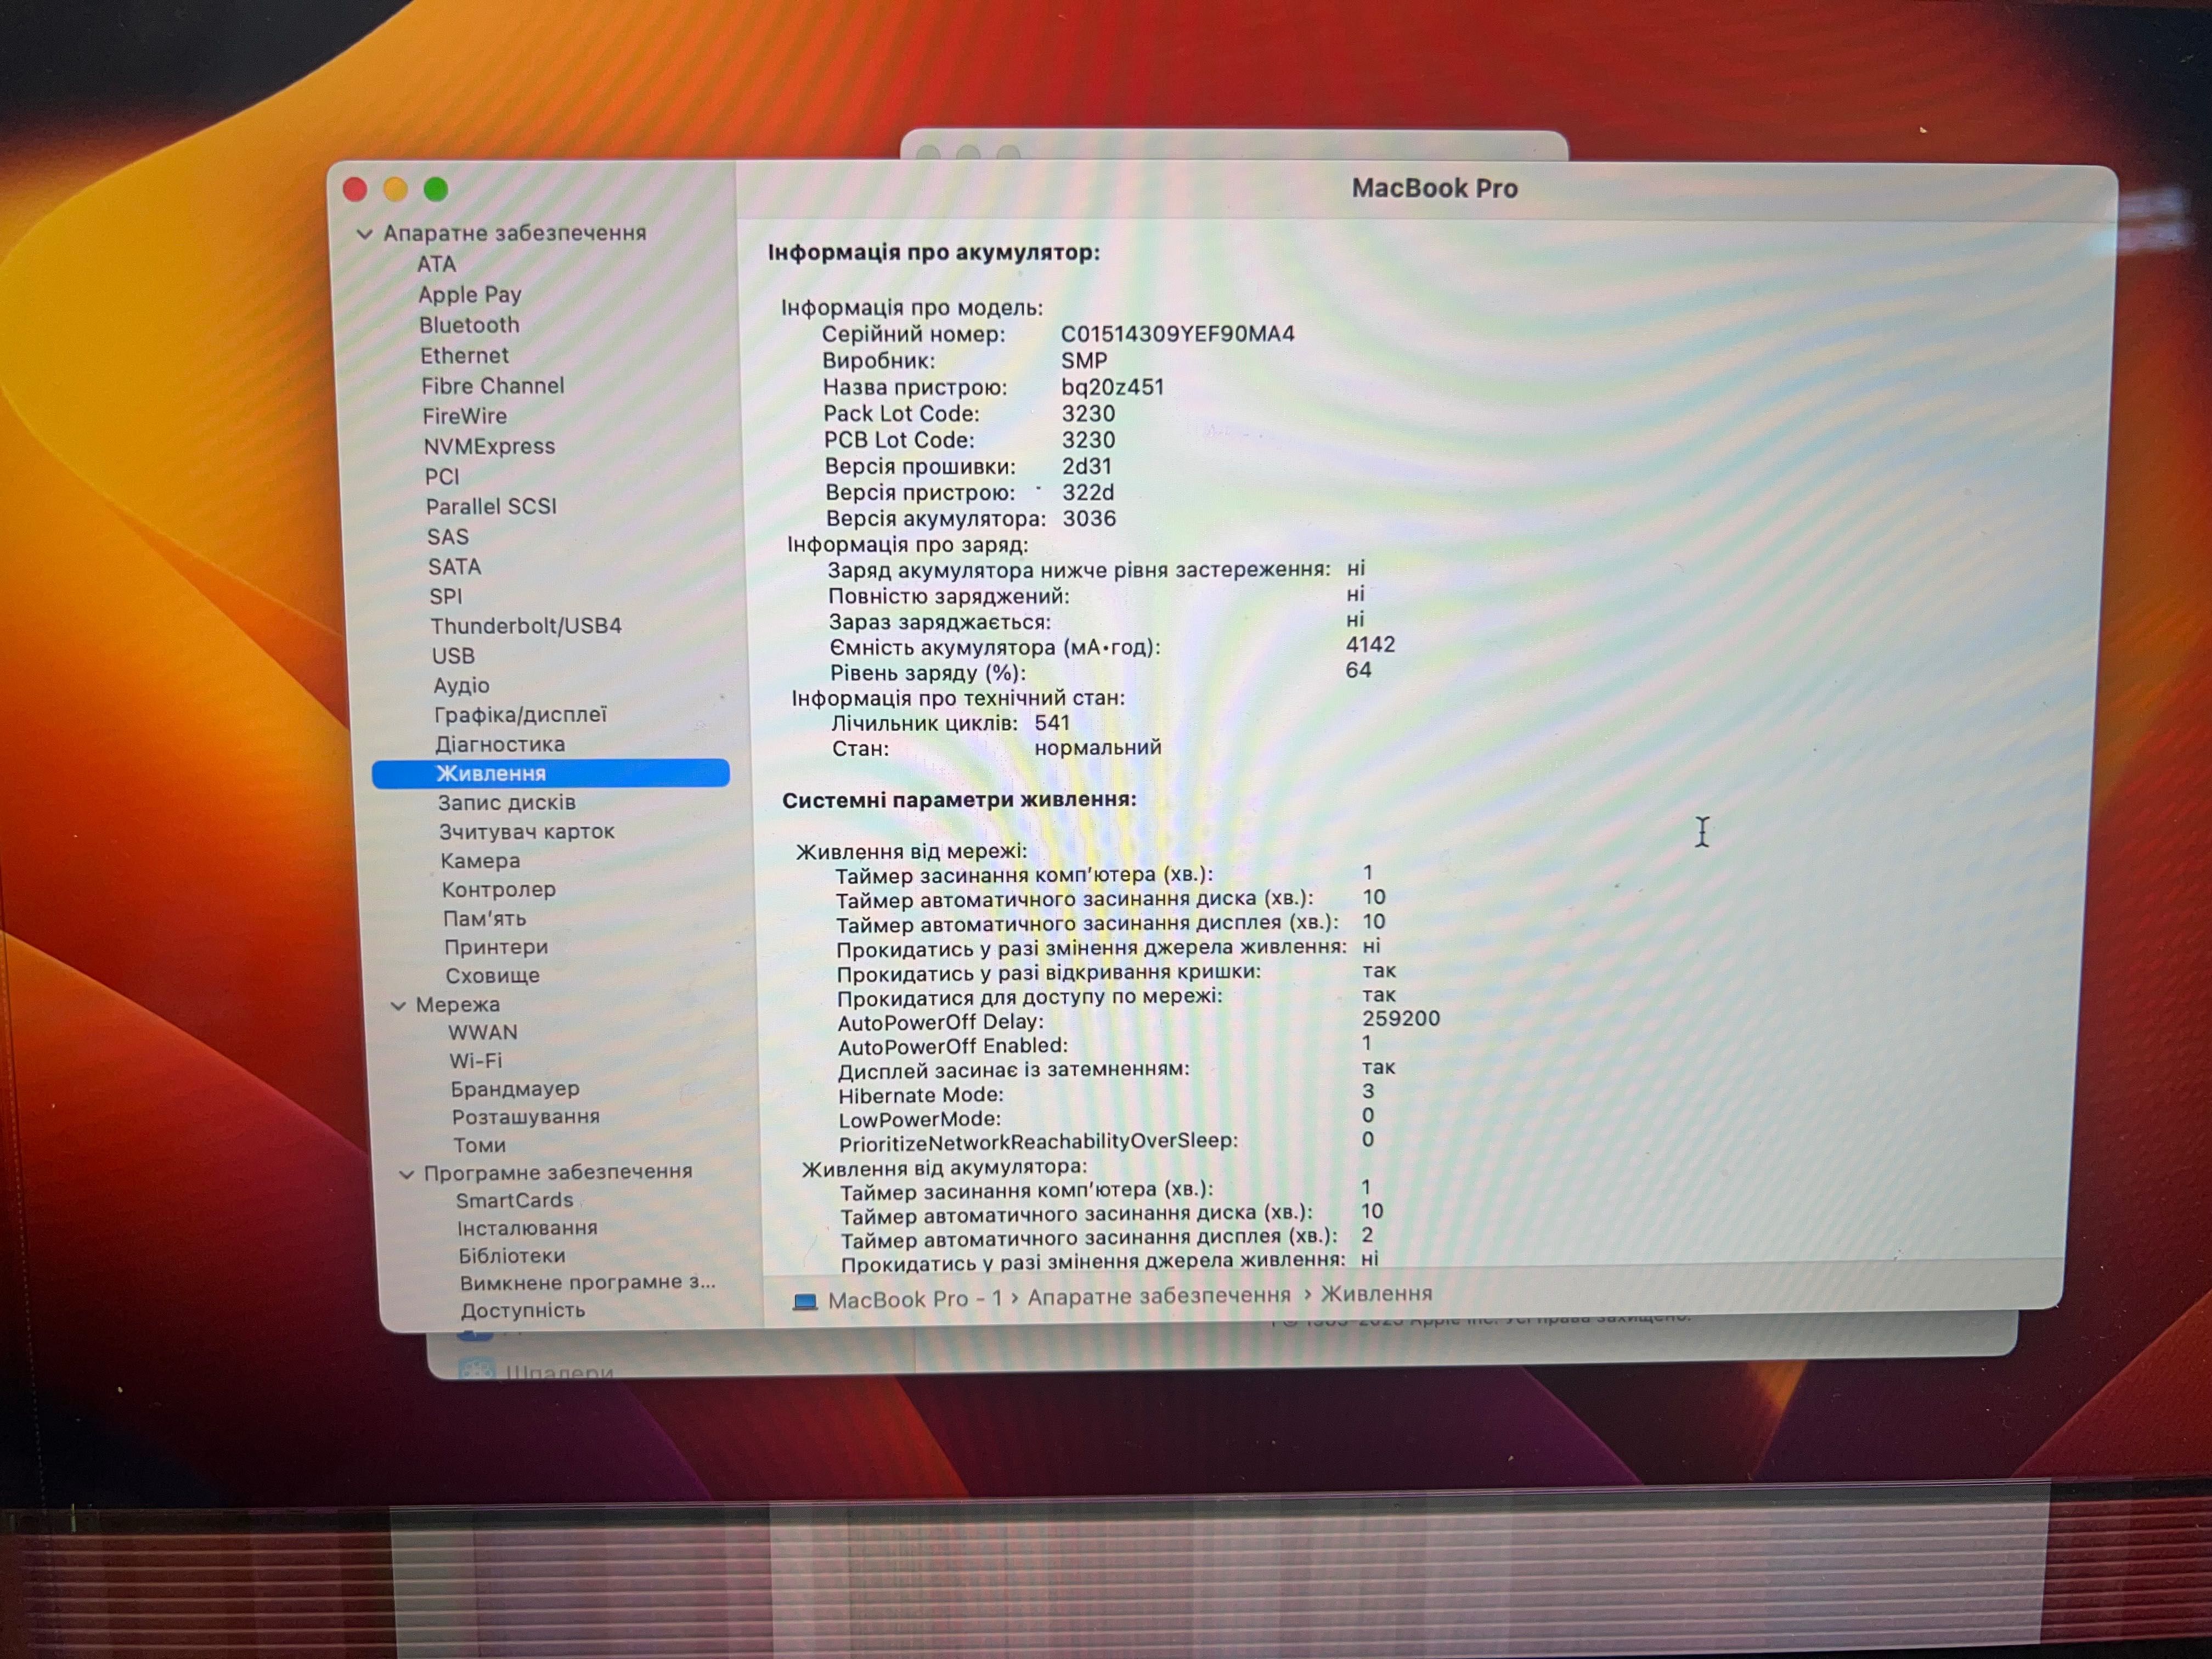
Task: Open the Аудіо section
Action: point(461,686)
